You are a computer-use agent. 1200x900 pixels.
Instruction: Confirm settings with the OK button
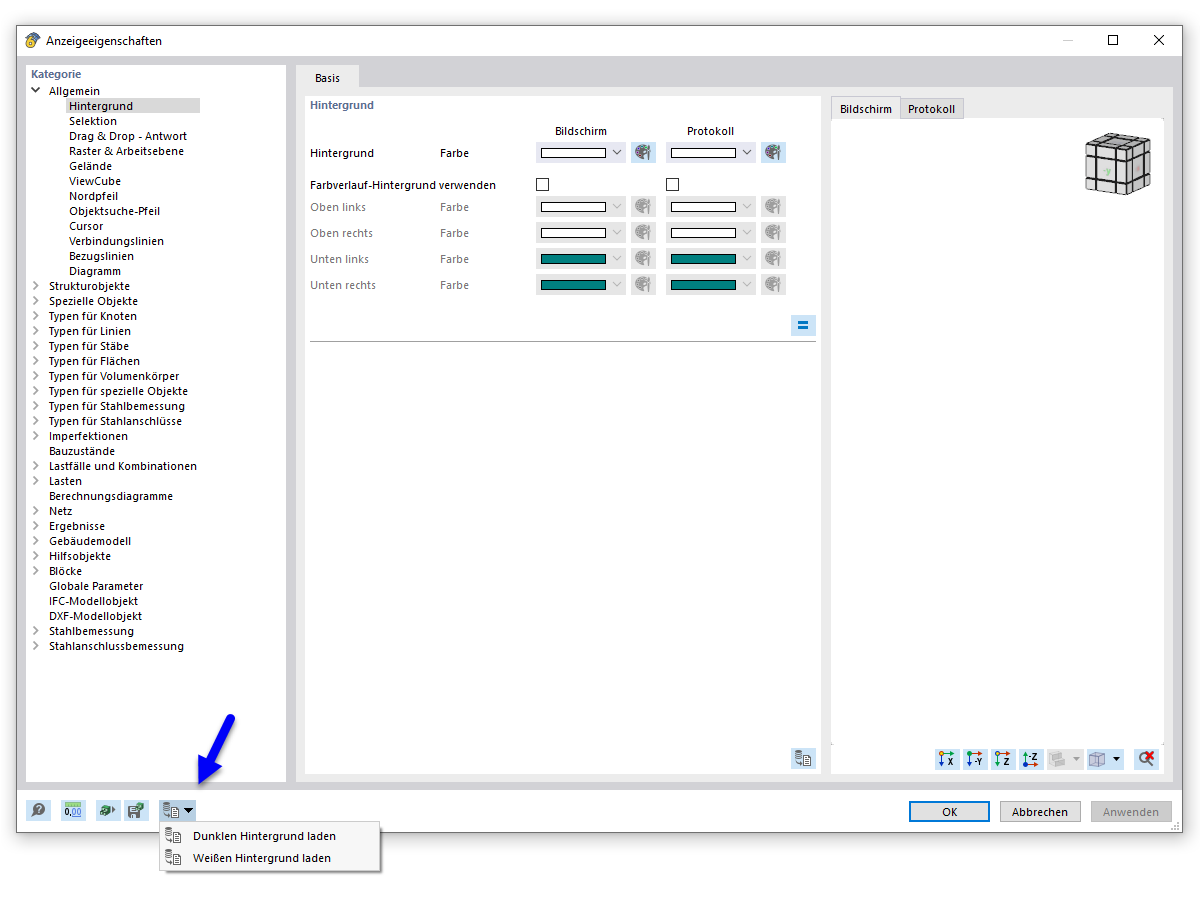click(x=948, y=811)
